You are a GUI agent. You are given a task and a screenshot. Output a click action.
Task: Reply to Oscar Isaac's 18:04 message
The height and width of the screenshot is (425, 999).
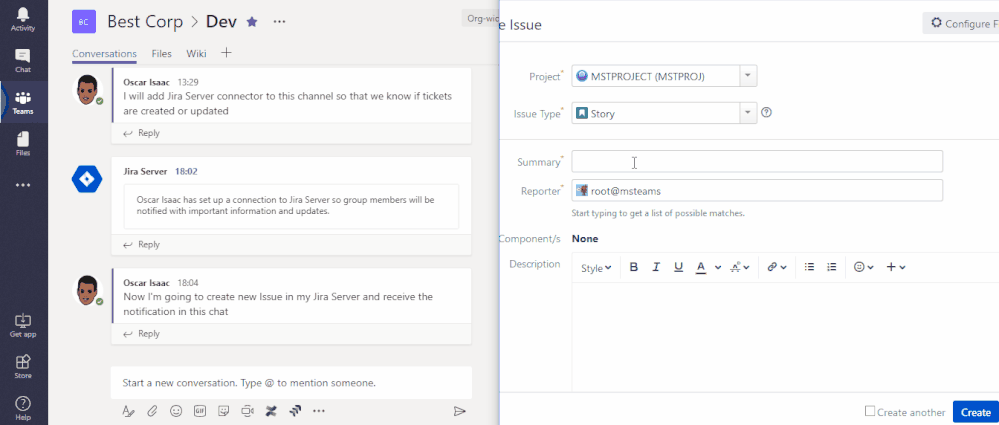(x=141, y=334)
